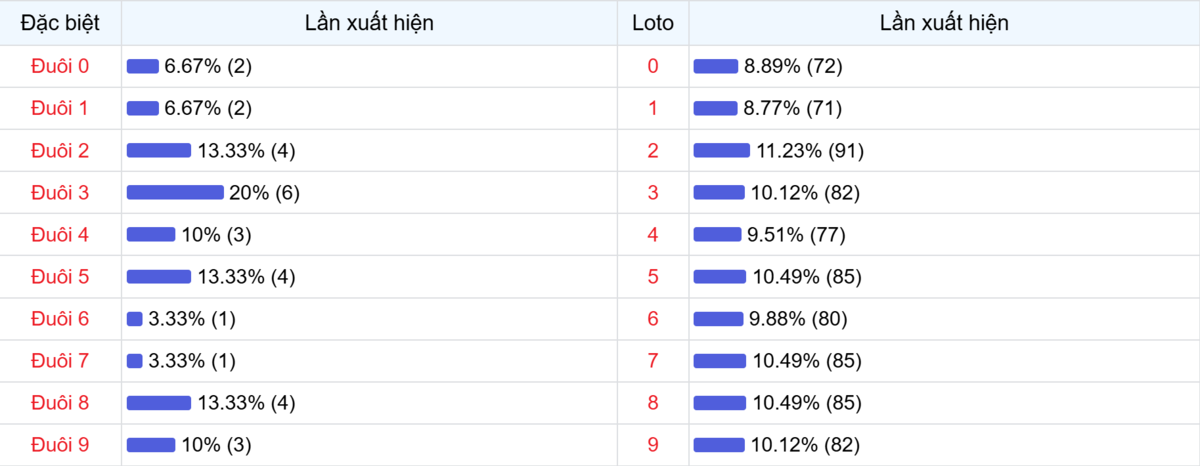Click the '10.12% (82)' text for Loto 9
The height and width of the screenshot is (466, 1200).
pos(805,445)
